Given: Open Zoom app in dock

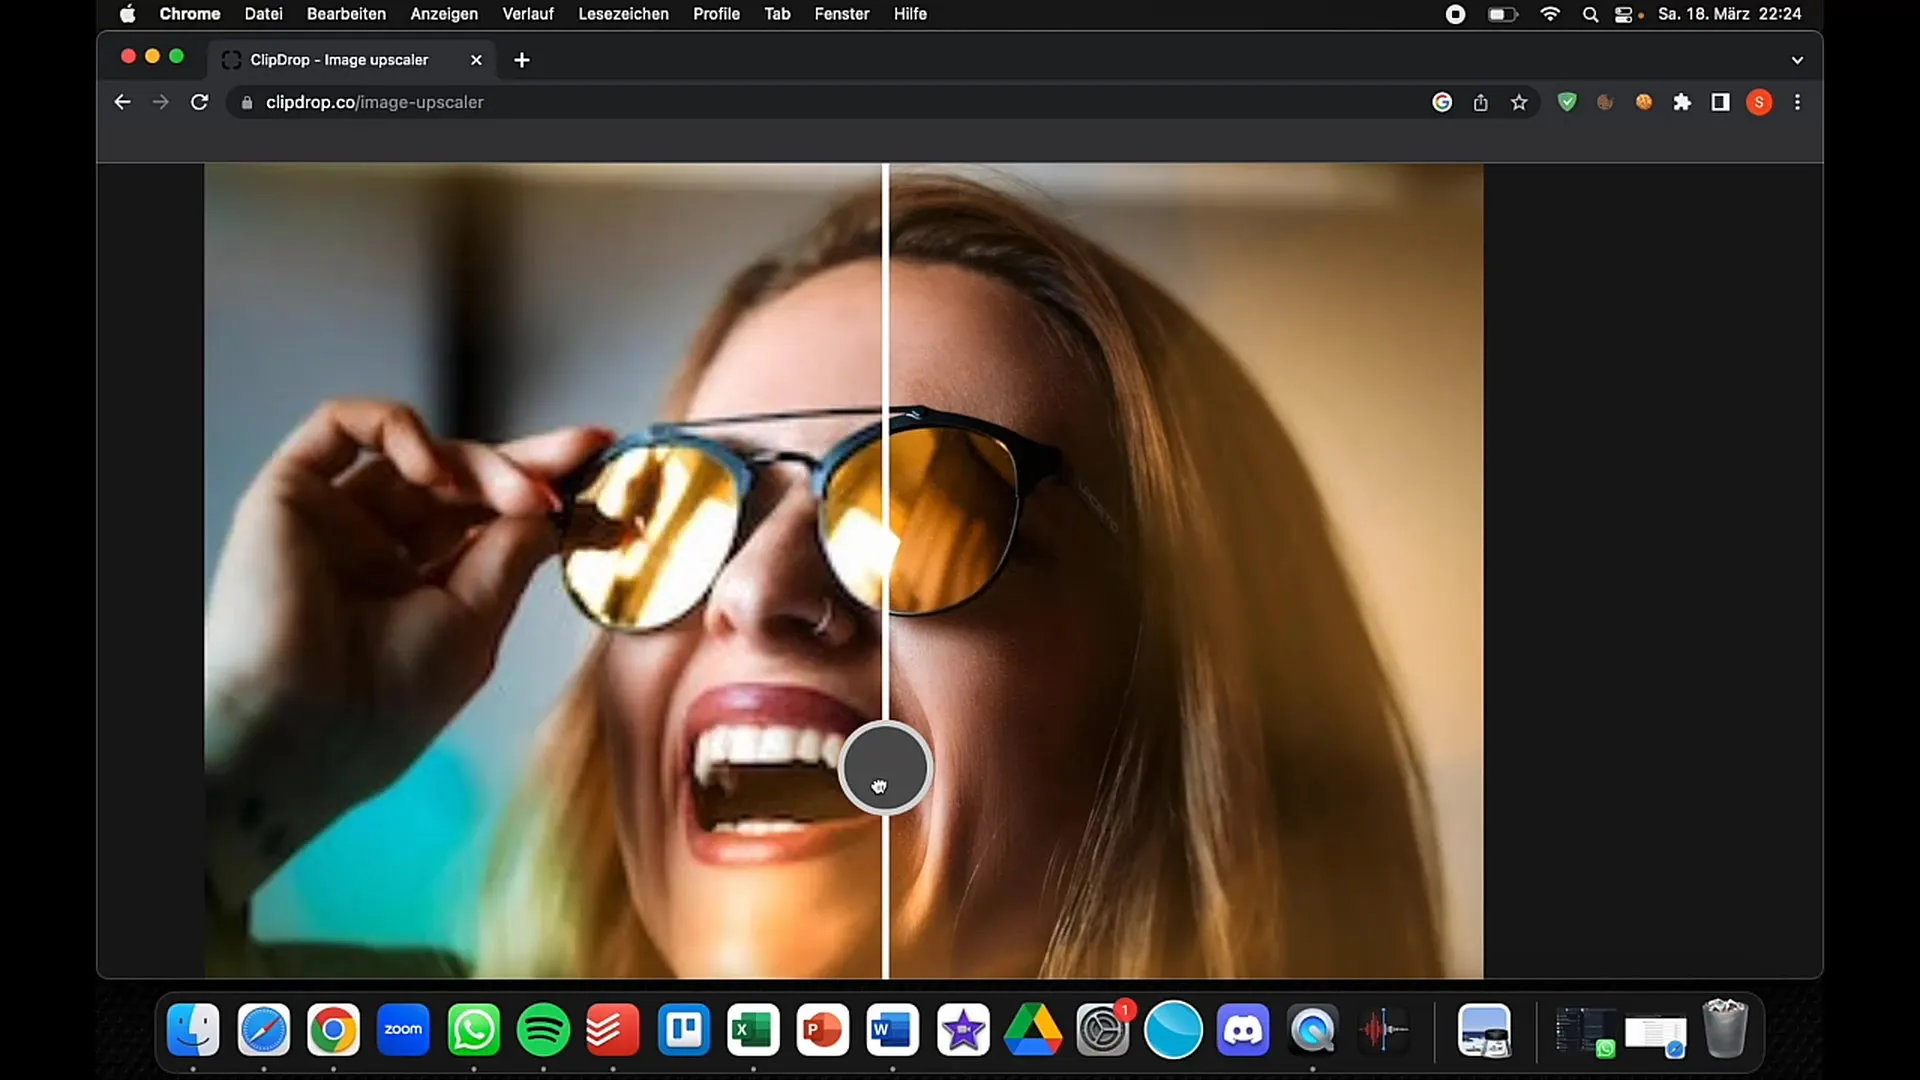Looking at the screenshot, I should (403, 1030).
